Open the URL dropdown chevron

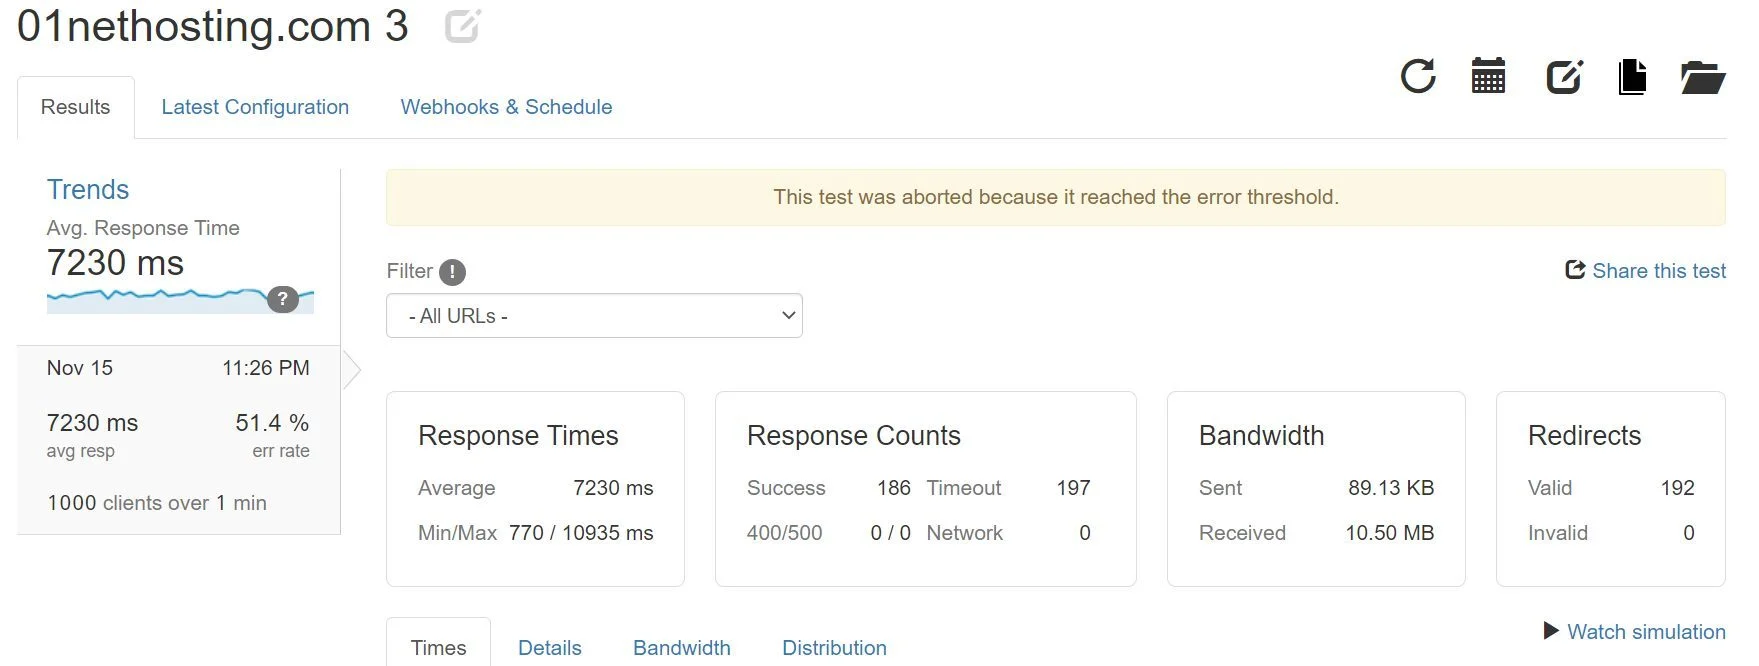coord(785,315)
